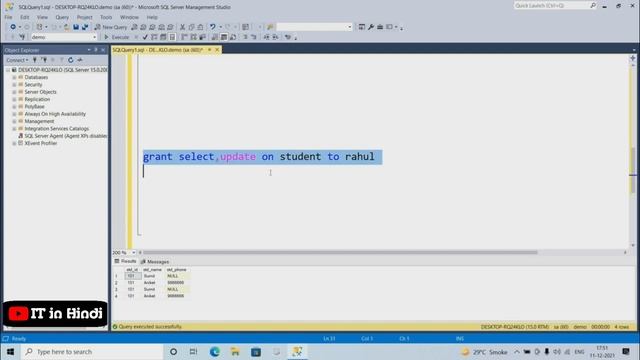Expand the Security node
This screenshot has height=360, width=640.
pos(14,84)
